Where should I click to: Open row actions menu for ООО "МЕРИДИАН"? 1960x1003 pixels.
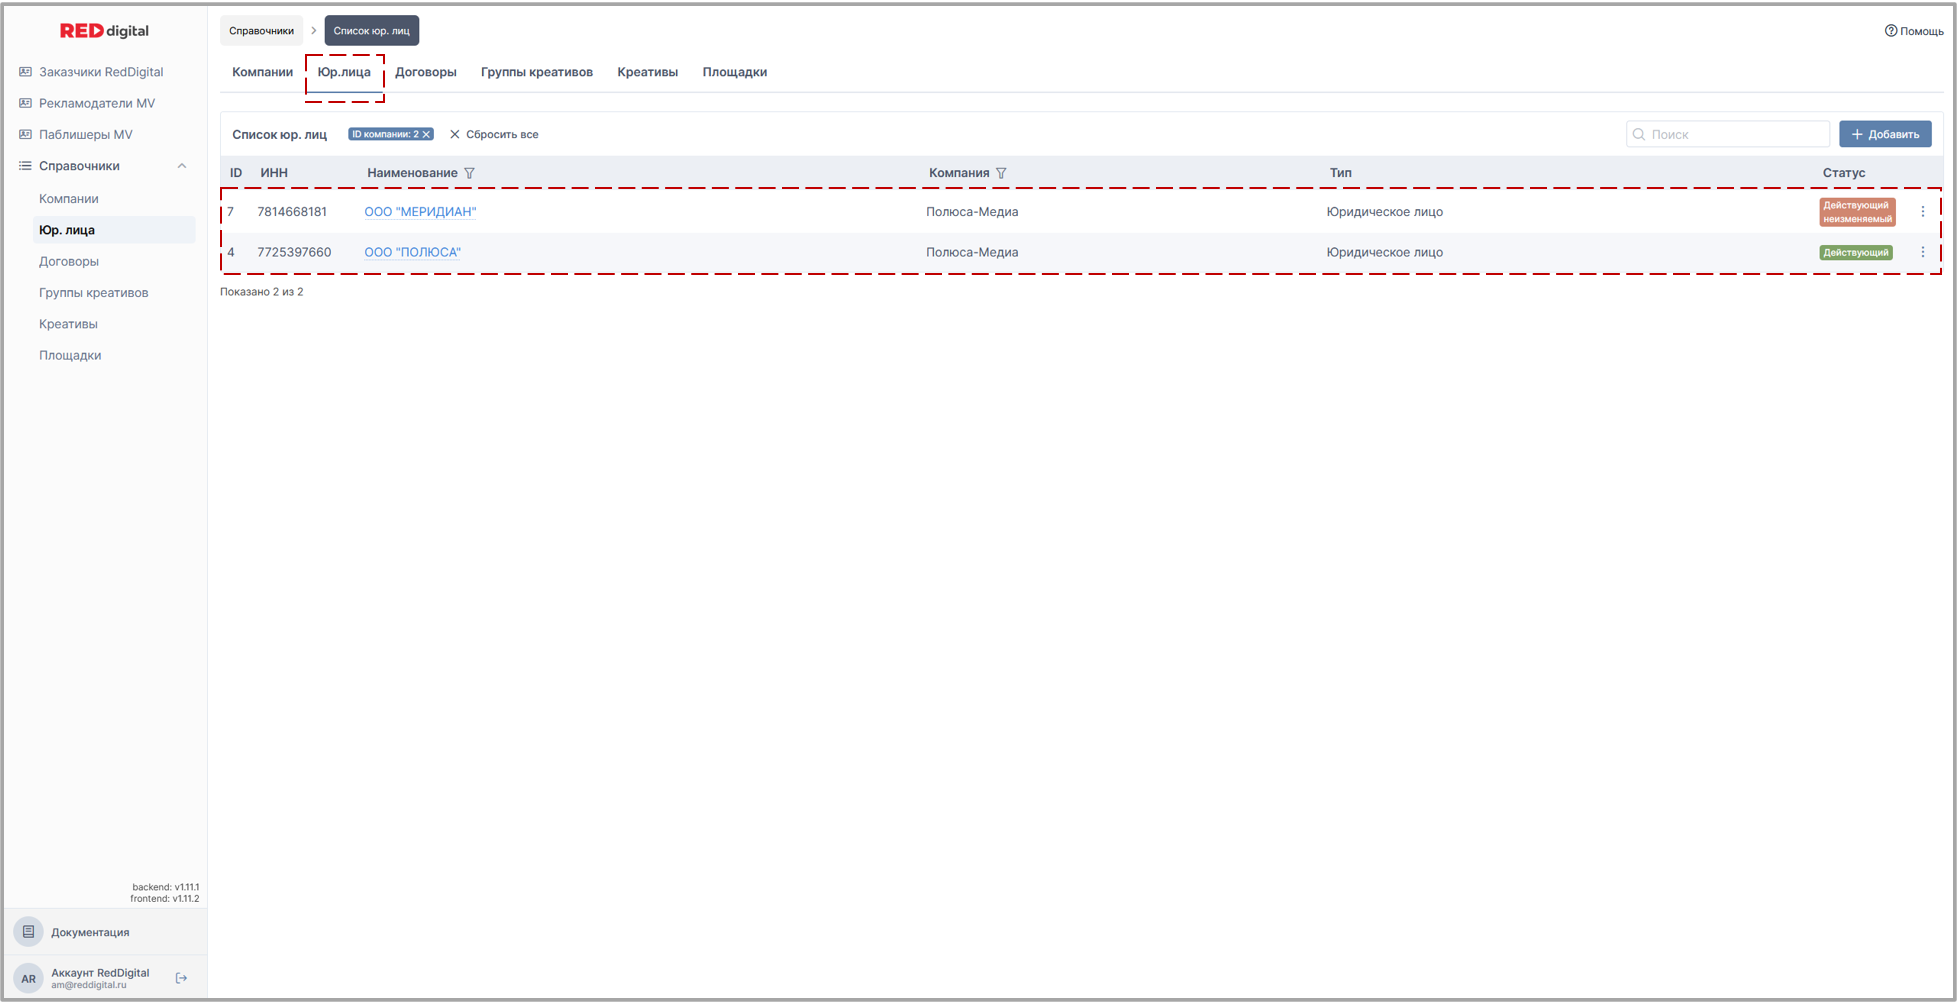point(1922,212)
